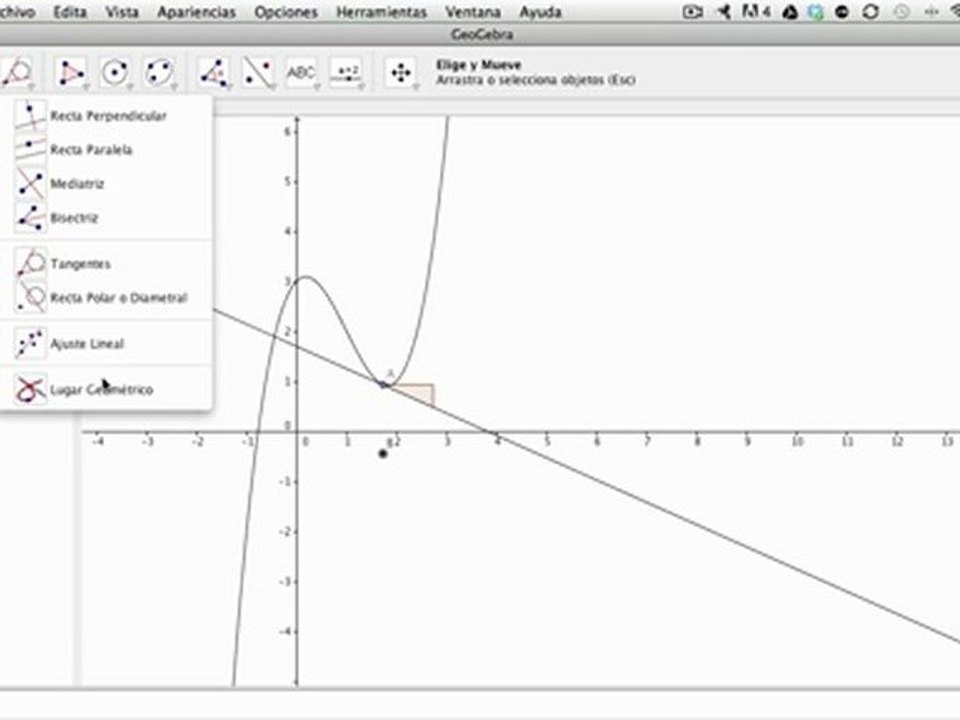Viewport: 960px width, 720px height.
Task: Open the Opciones menu
Action: 286,12
